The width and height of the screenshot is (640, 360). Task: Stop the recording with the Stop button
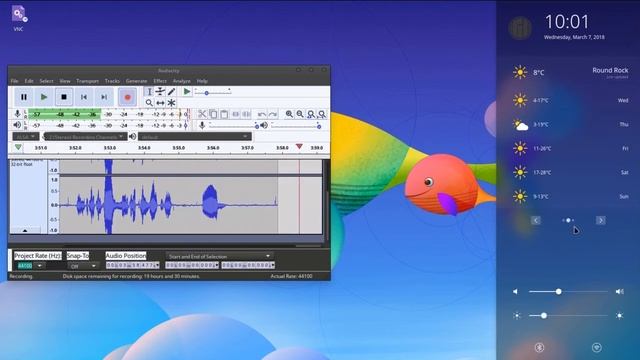64,97
